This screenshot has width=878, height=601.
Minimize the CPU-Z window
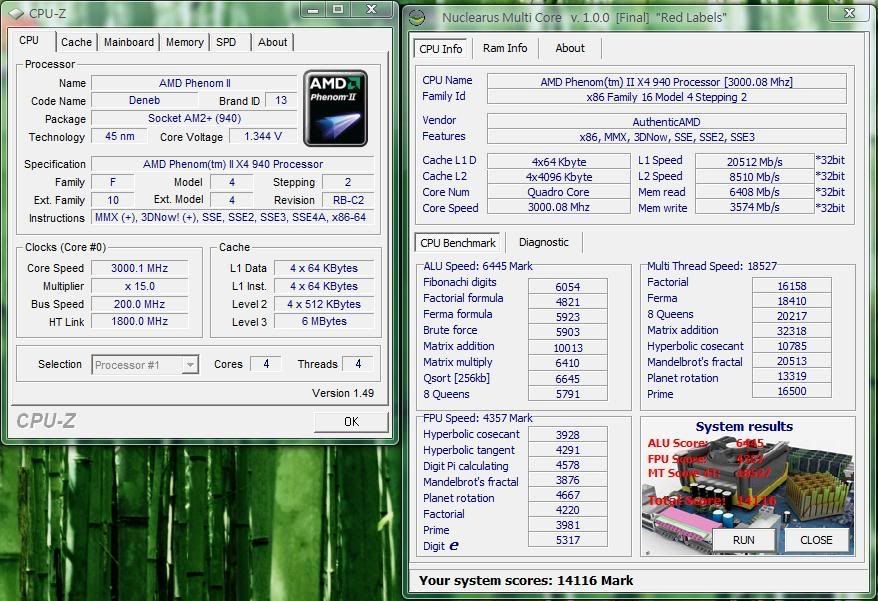click(314, 10)
